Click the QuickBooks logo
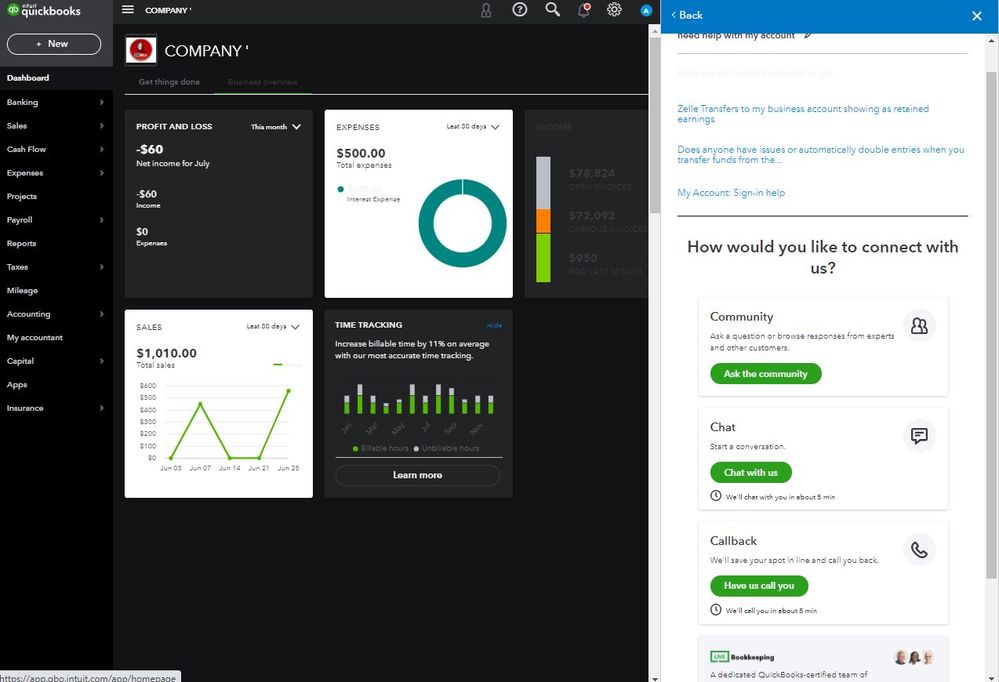This screenshot has width=999, height=682. tap(44, 10)
